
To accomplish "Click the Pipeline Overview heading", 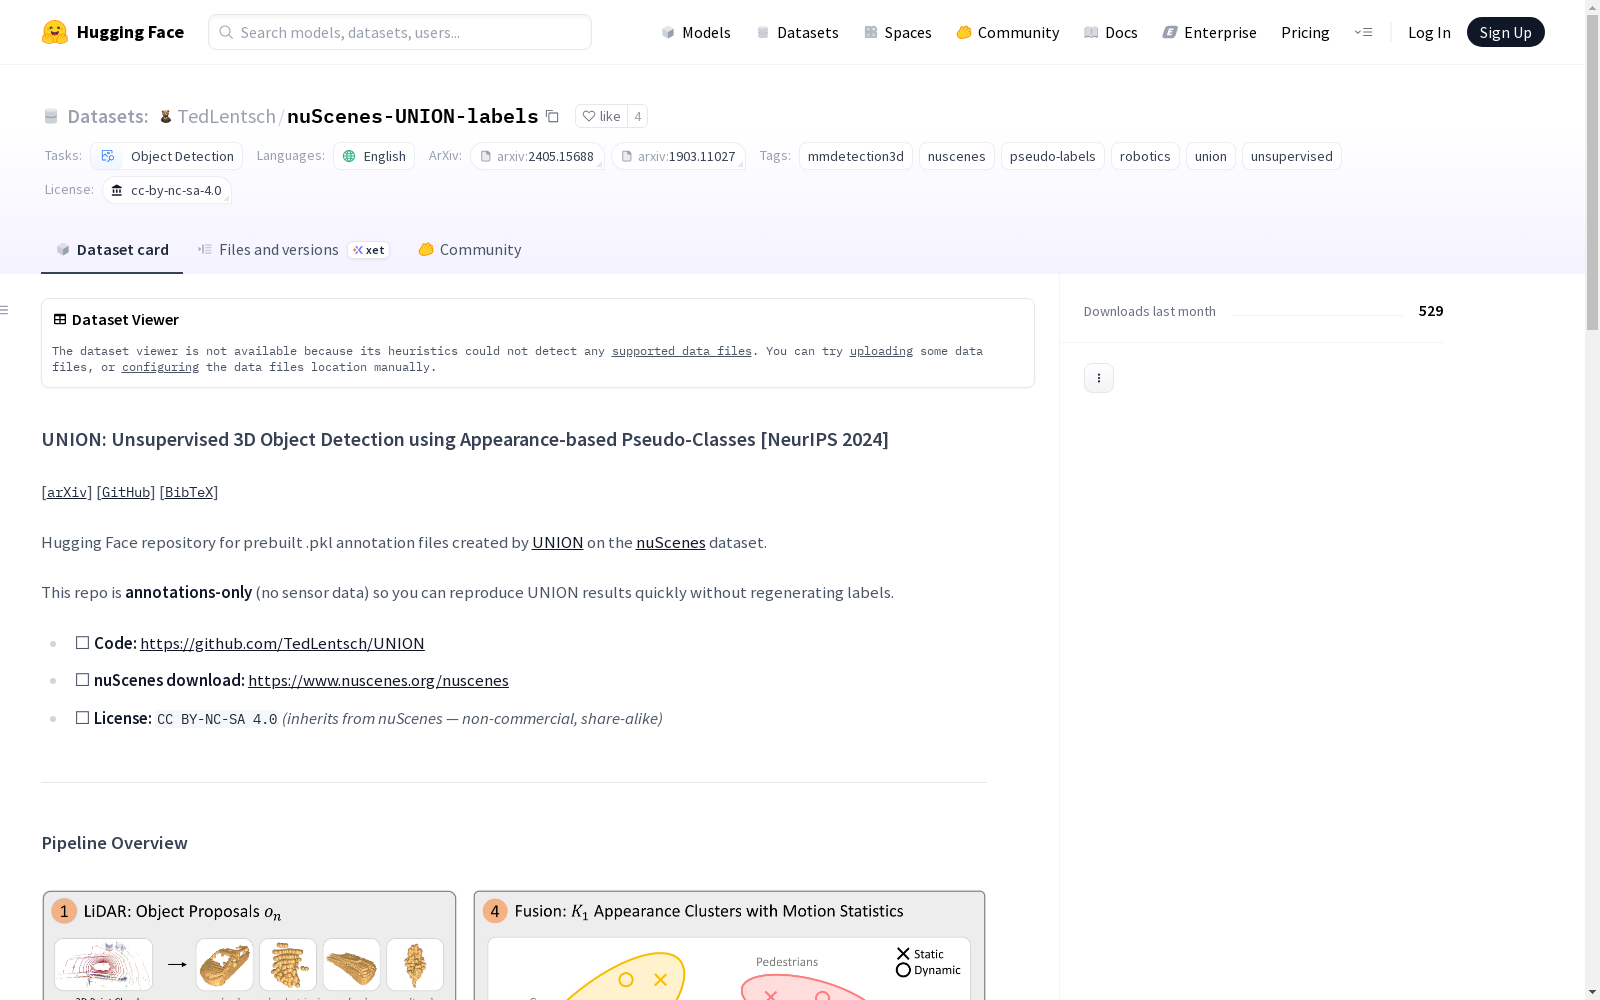I will click(115, 843).
